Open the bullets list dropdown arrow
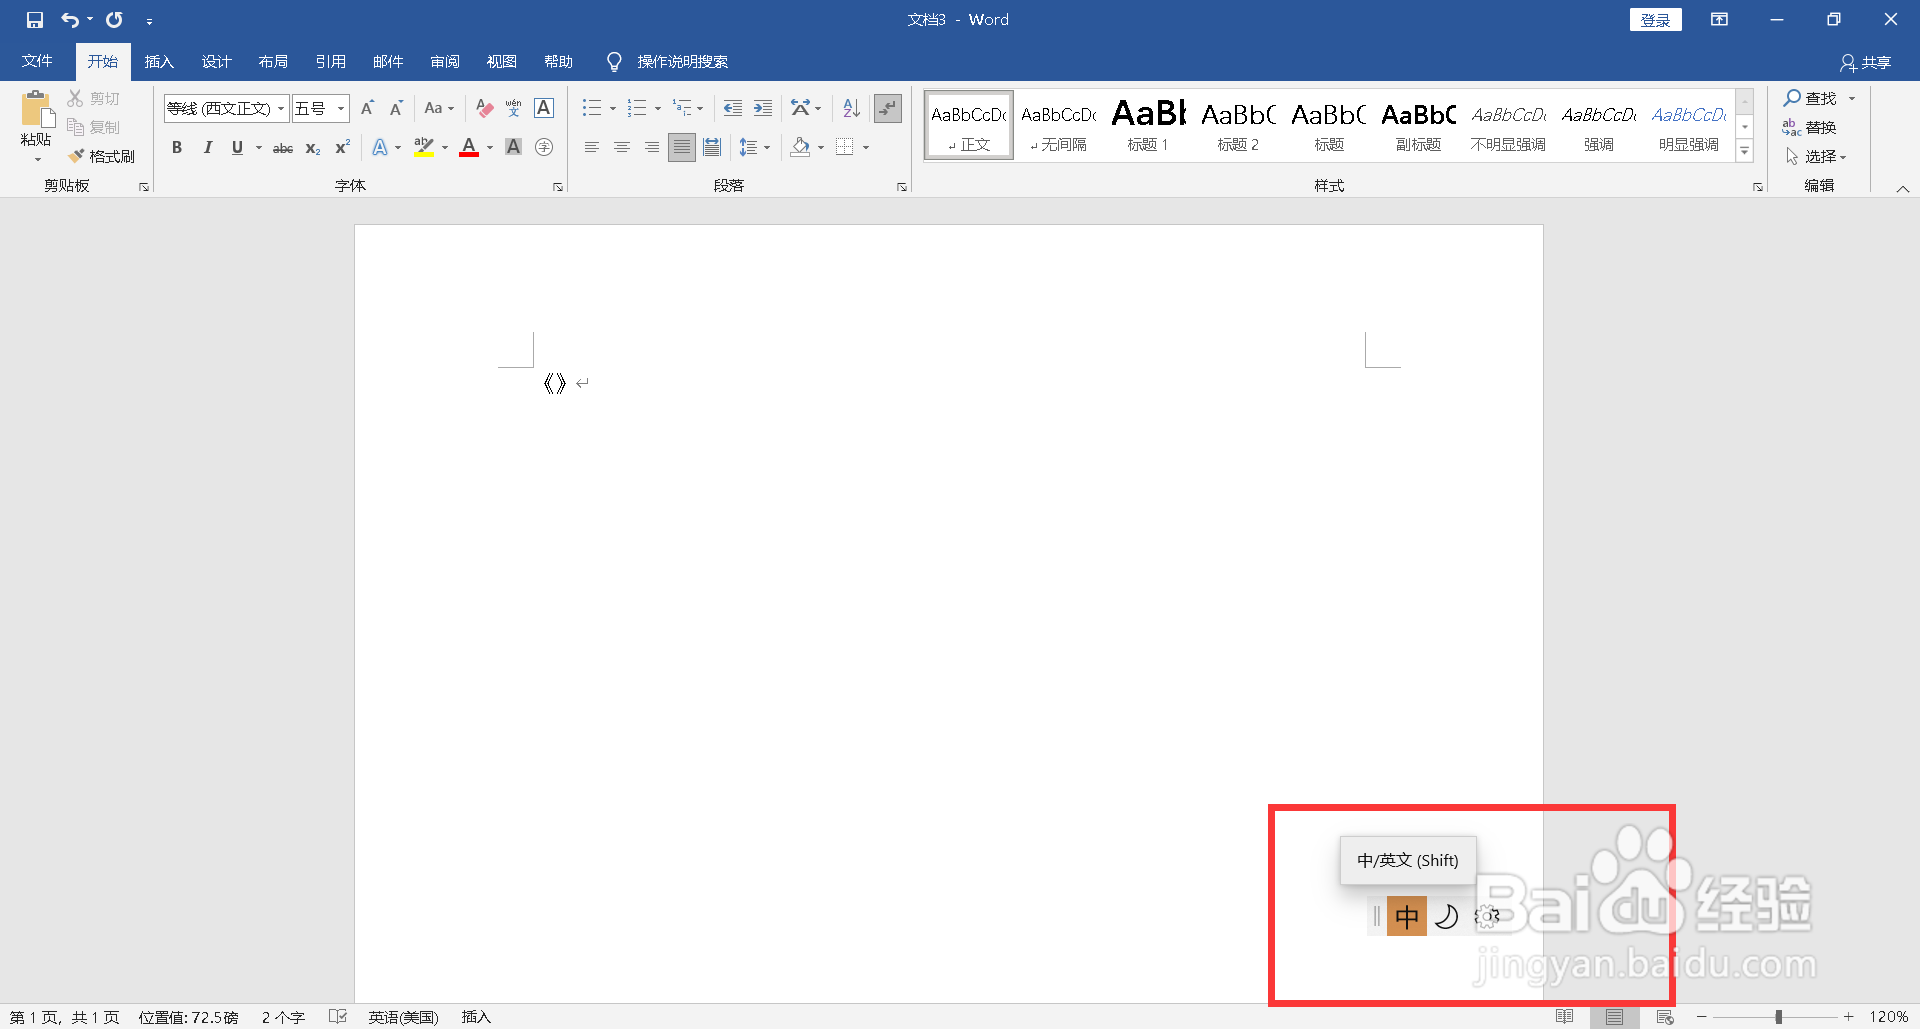Viewport: 1920px width, 1029px height. (x=613, y=108)
